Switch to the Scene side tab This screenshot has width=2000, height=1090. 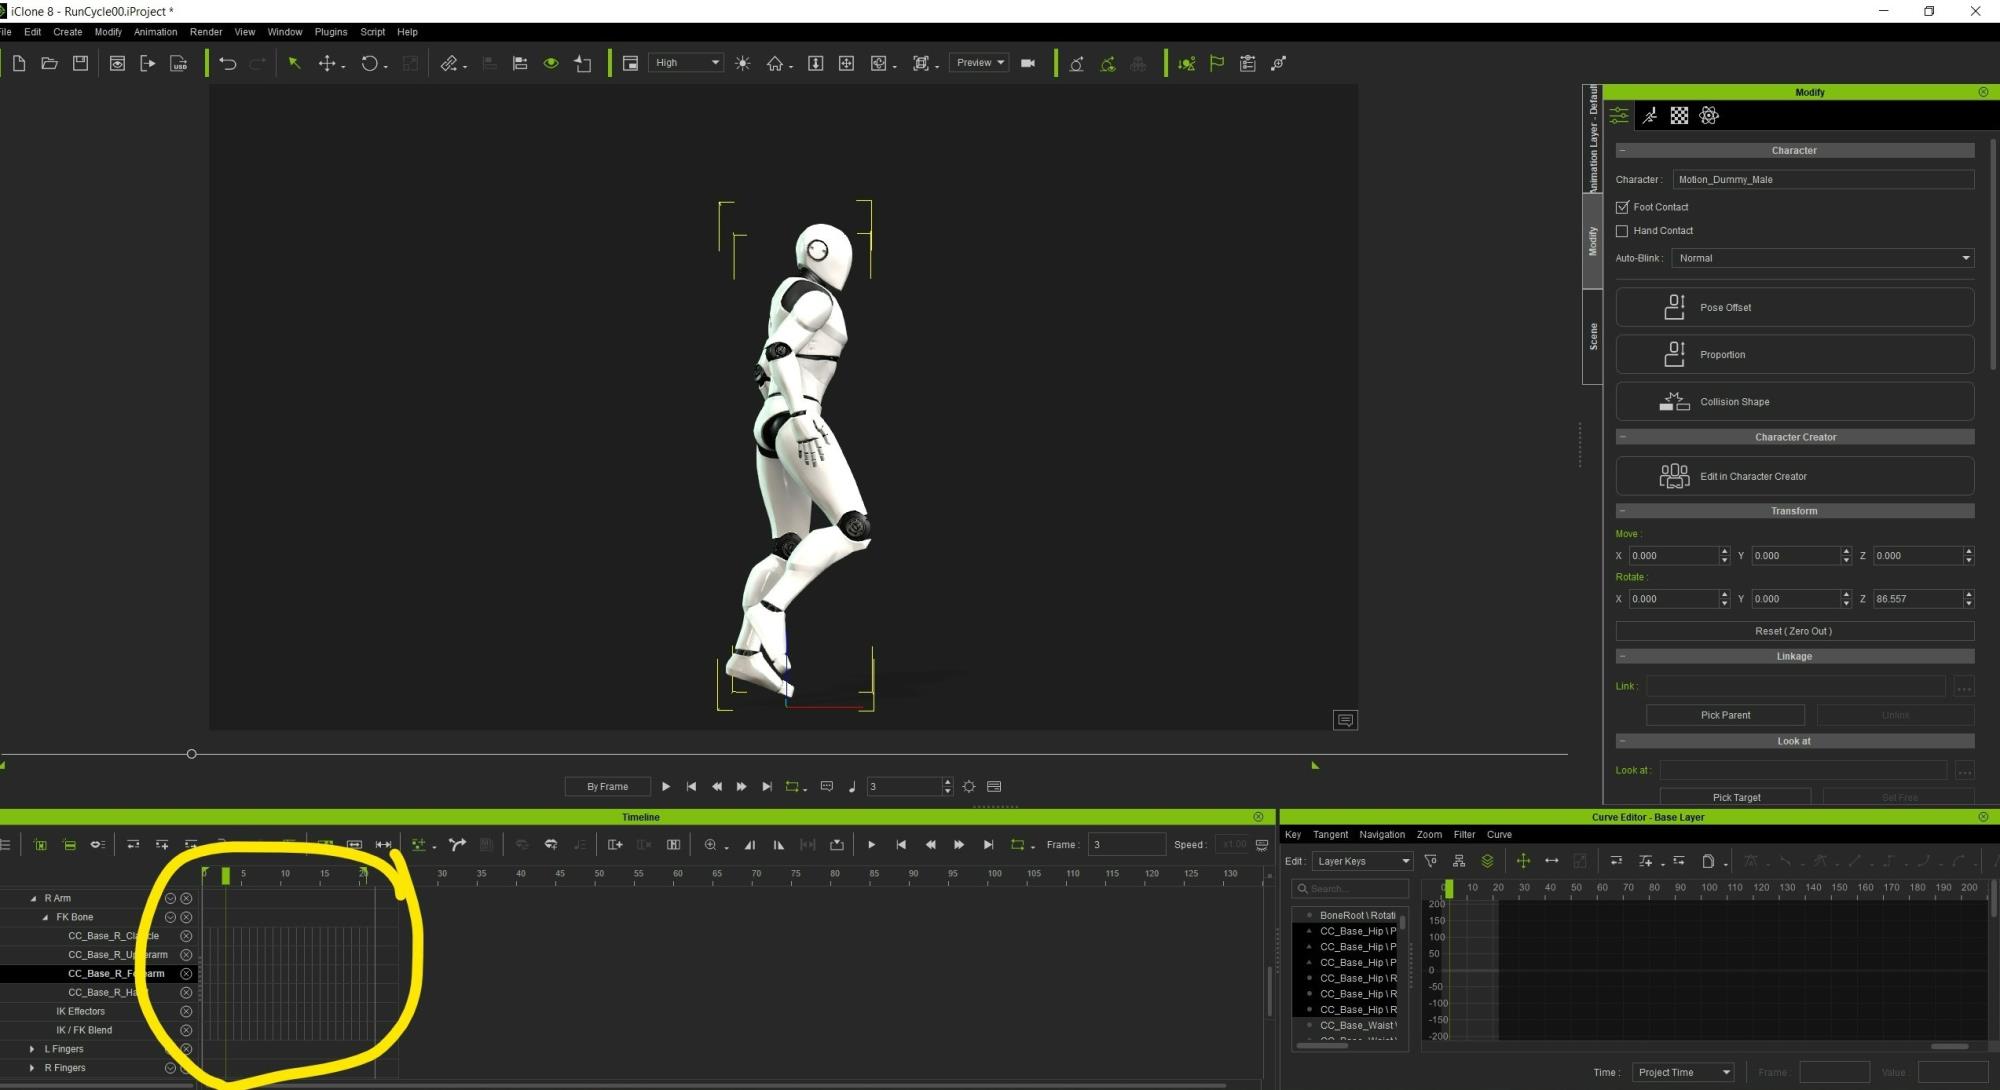coord(1593,336)
